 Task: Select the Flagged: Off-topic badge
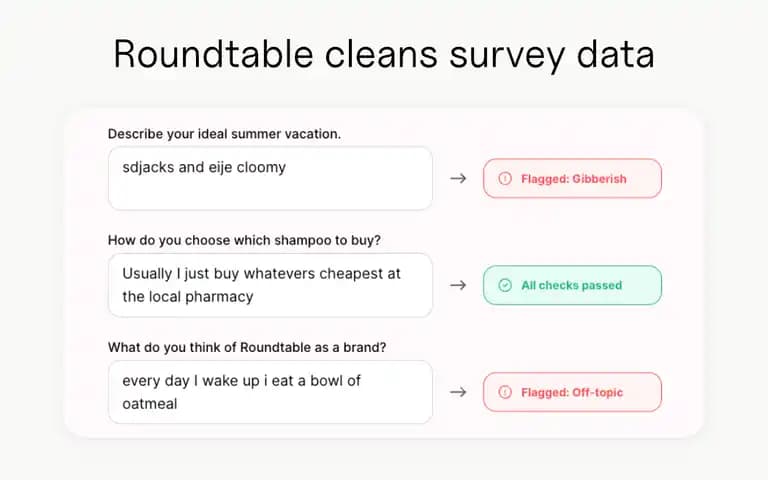coord(572,392)
